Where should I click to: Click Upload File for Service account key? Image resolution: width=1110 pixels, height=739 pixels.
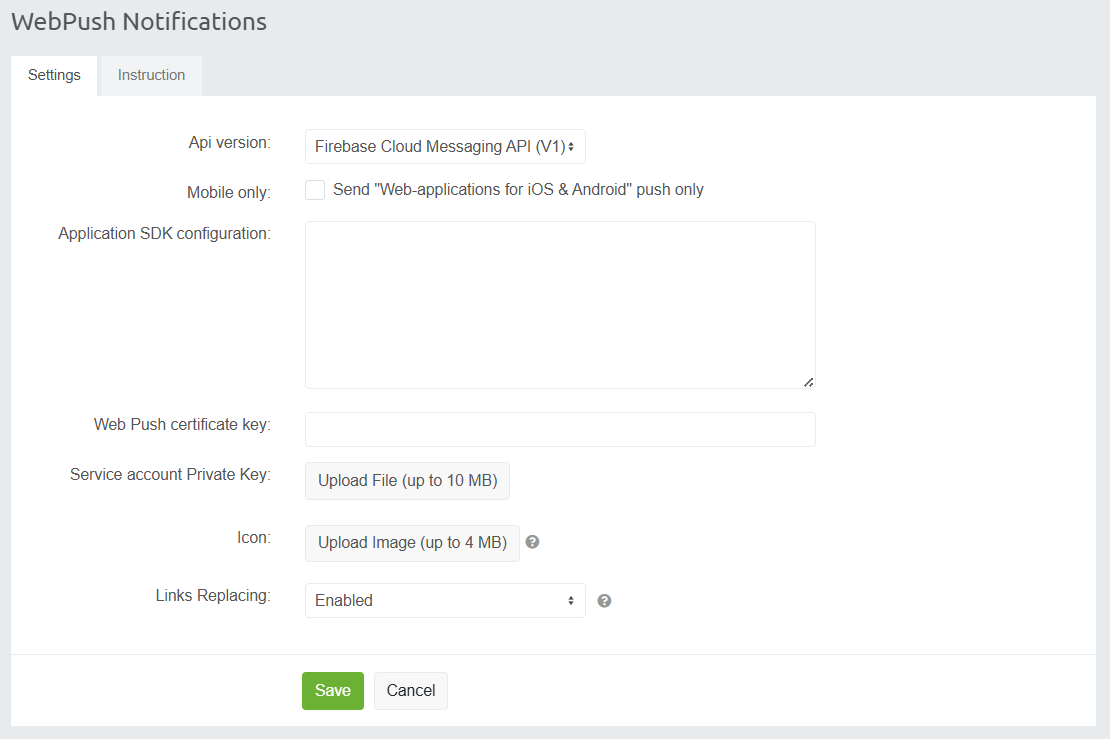coord(407,481)
